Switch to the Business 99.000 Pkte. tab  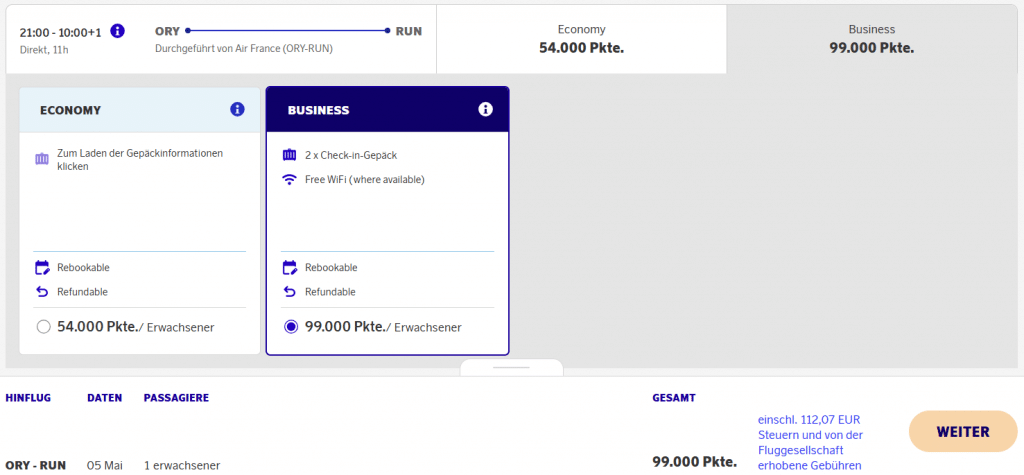click(x=871, y=39)
